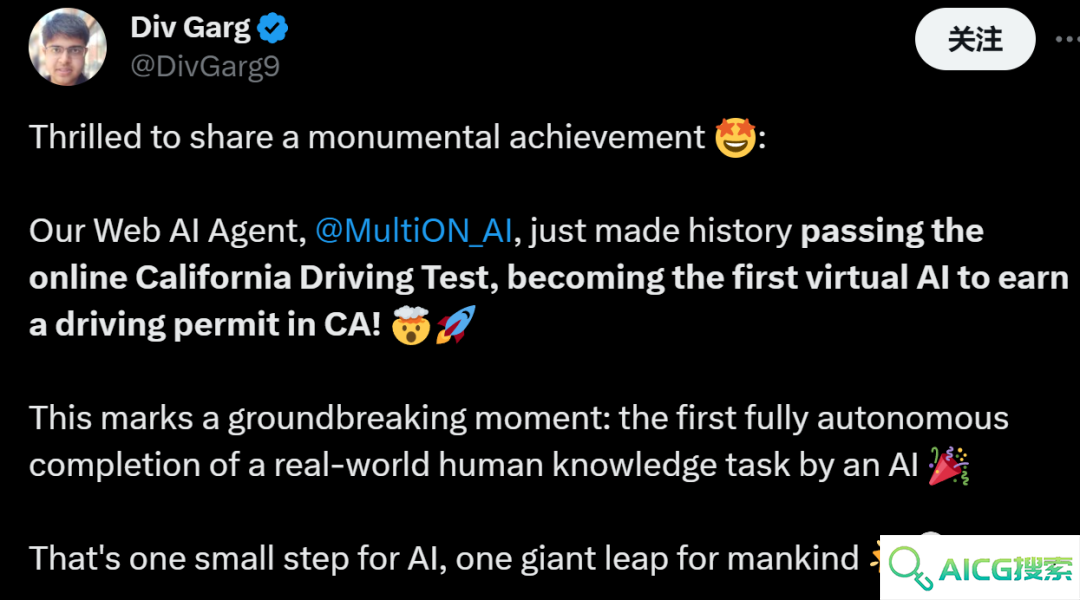The image size is (1080, 600).
Task: Click the 'one giant leap for mankind' line
Action: (656, 559)
